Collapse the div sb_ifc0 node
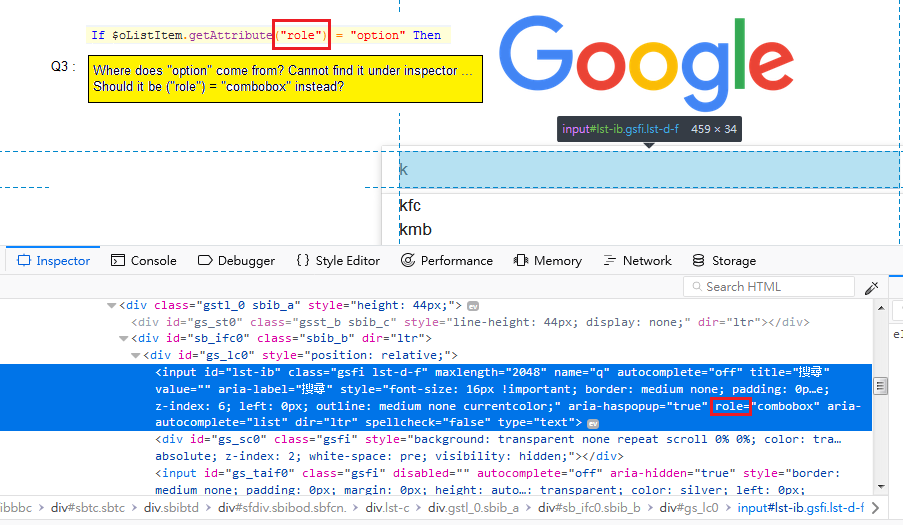 coord(123,338)
